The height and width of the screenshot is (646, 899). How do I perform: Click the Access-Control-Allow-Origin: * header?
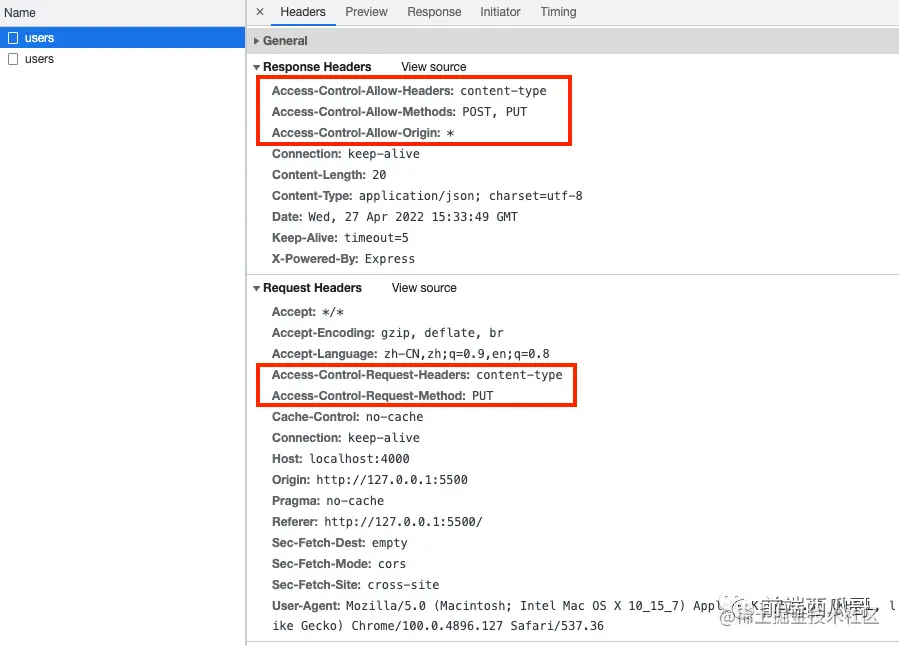pos(363,133)
